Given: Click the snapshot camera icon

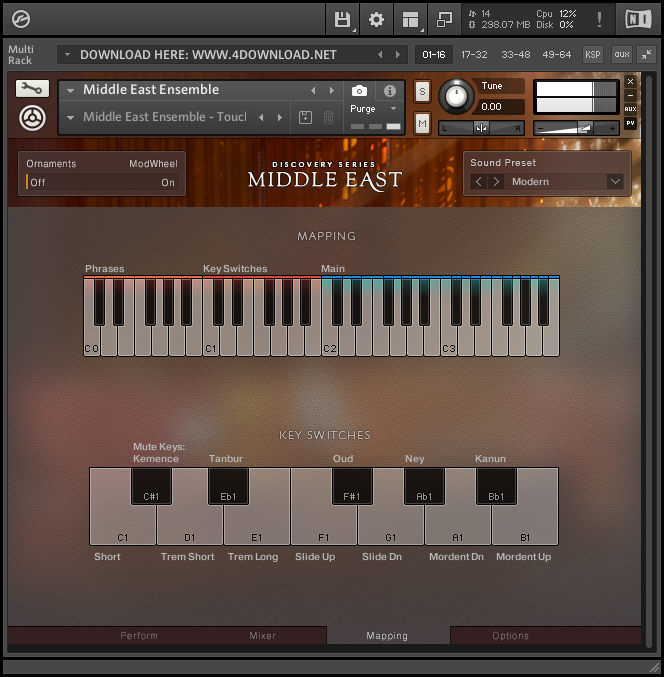Looking at the screenshot, I should [x=359, y=91].
